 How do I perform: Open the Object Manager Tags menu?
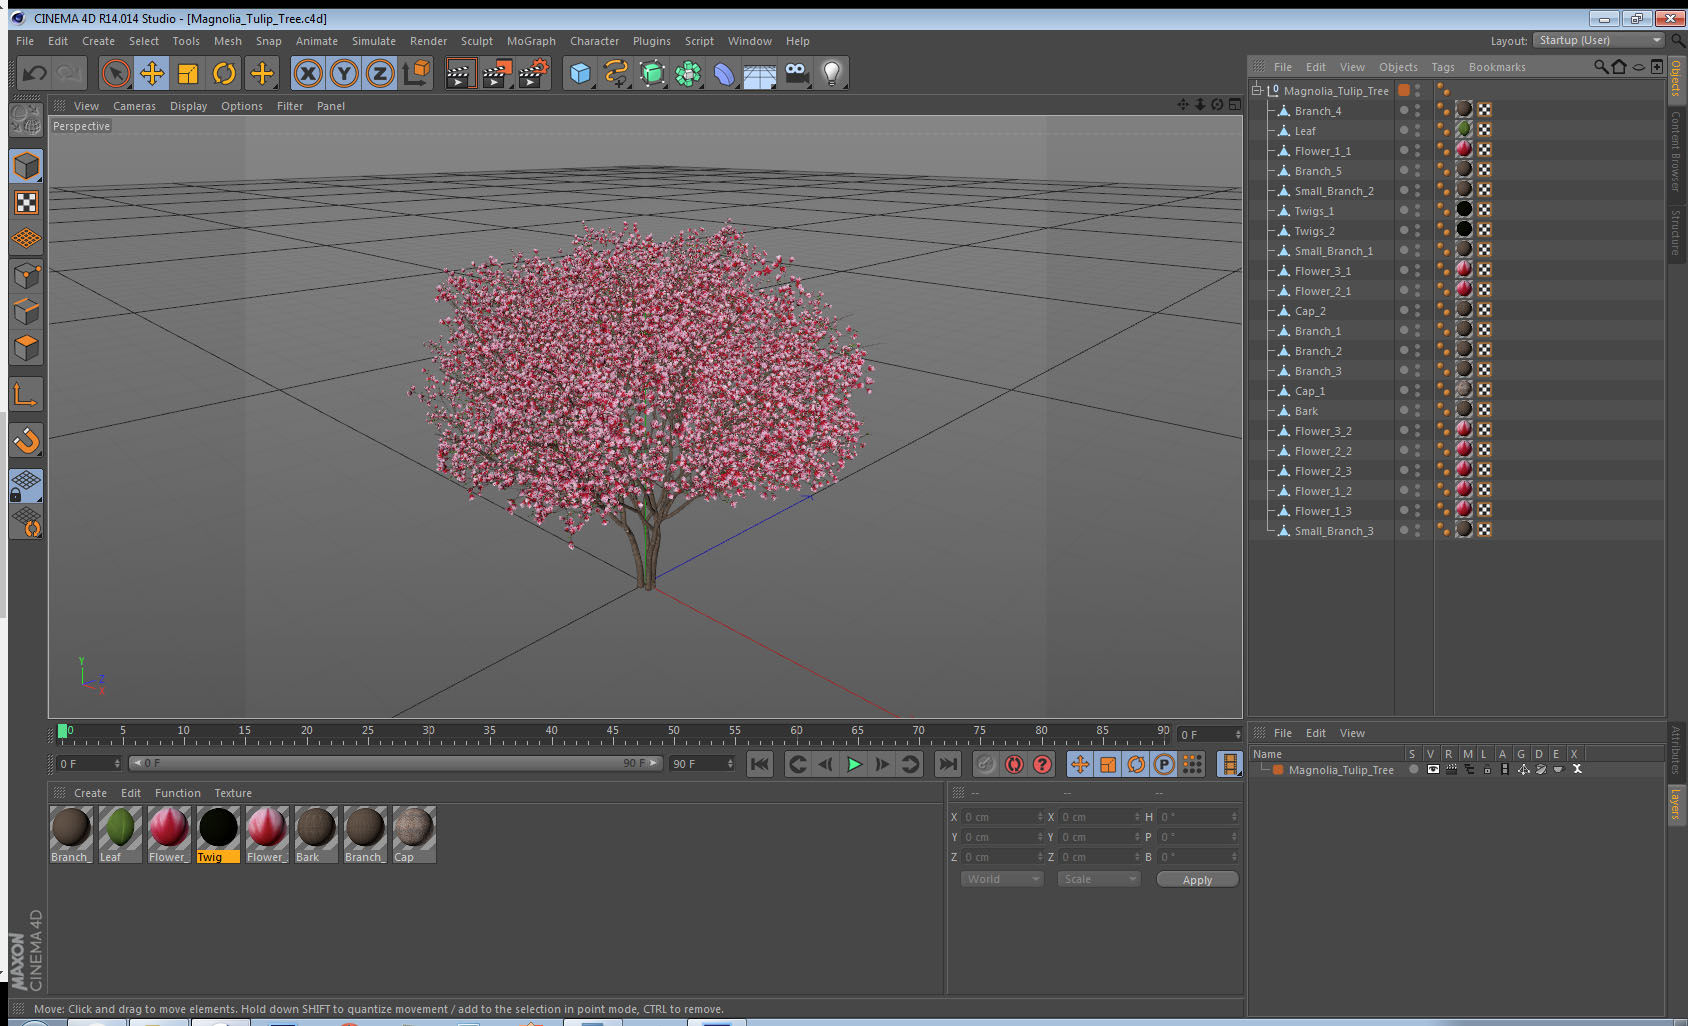click(x=1442, y=67)
